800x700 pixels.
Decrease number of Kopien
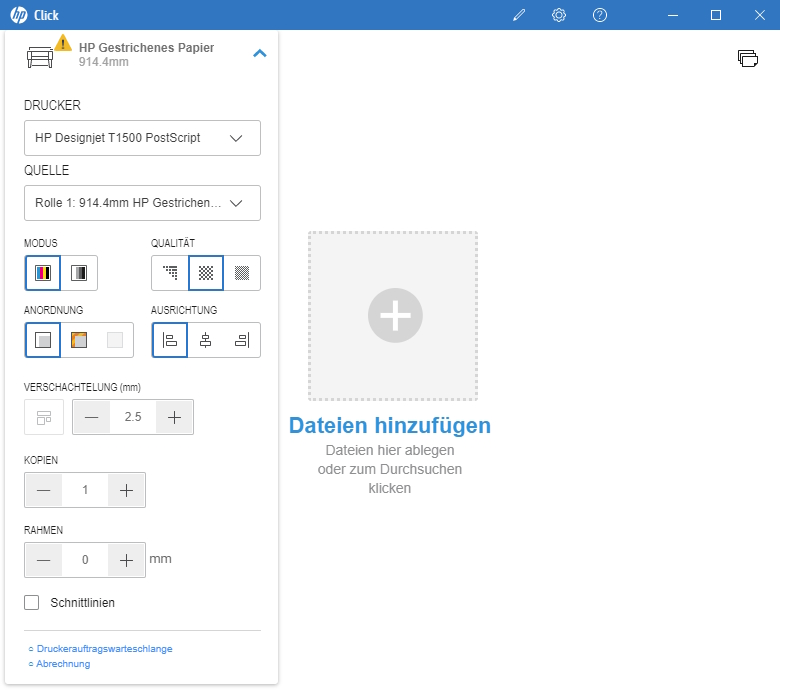click(44, 490)
